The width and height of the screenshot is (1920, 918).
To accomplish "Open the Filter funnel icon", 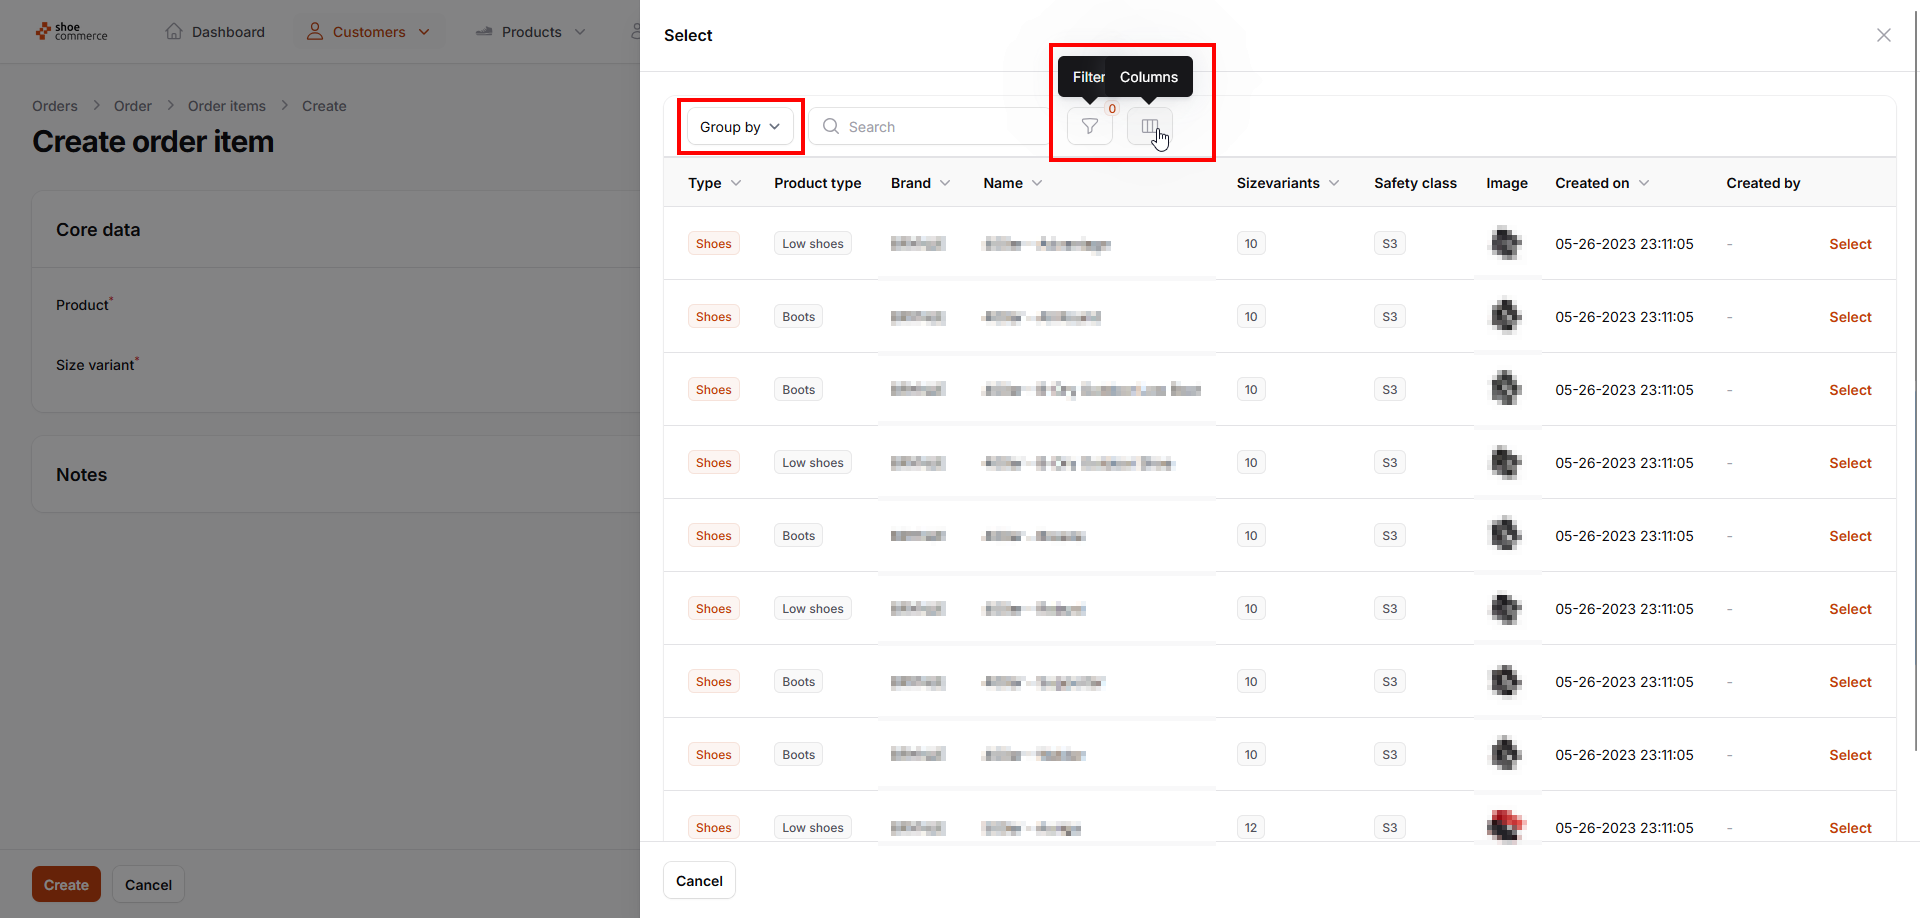I will tap(1090, 126).
